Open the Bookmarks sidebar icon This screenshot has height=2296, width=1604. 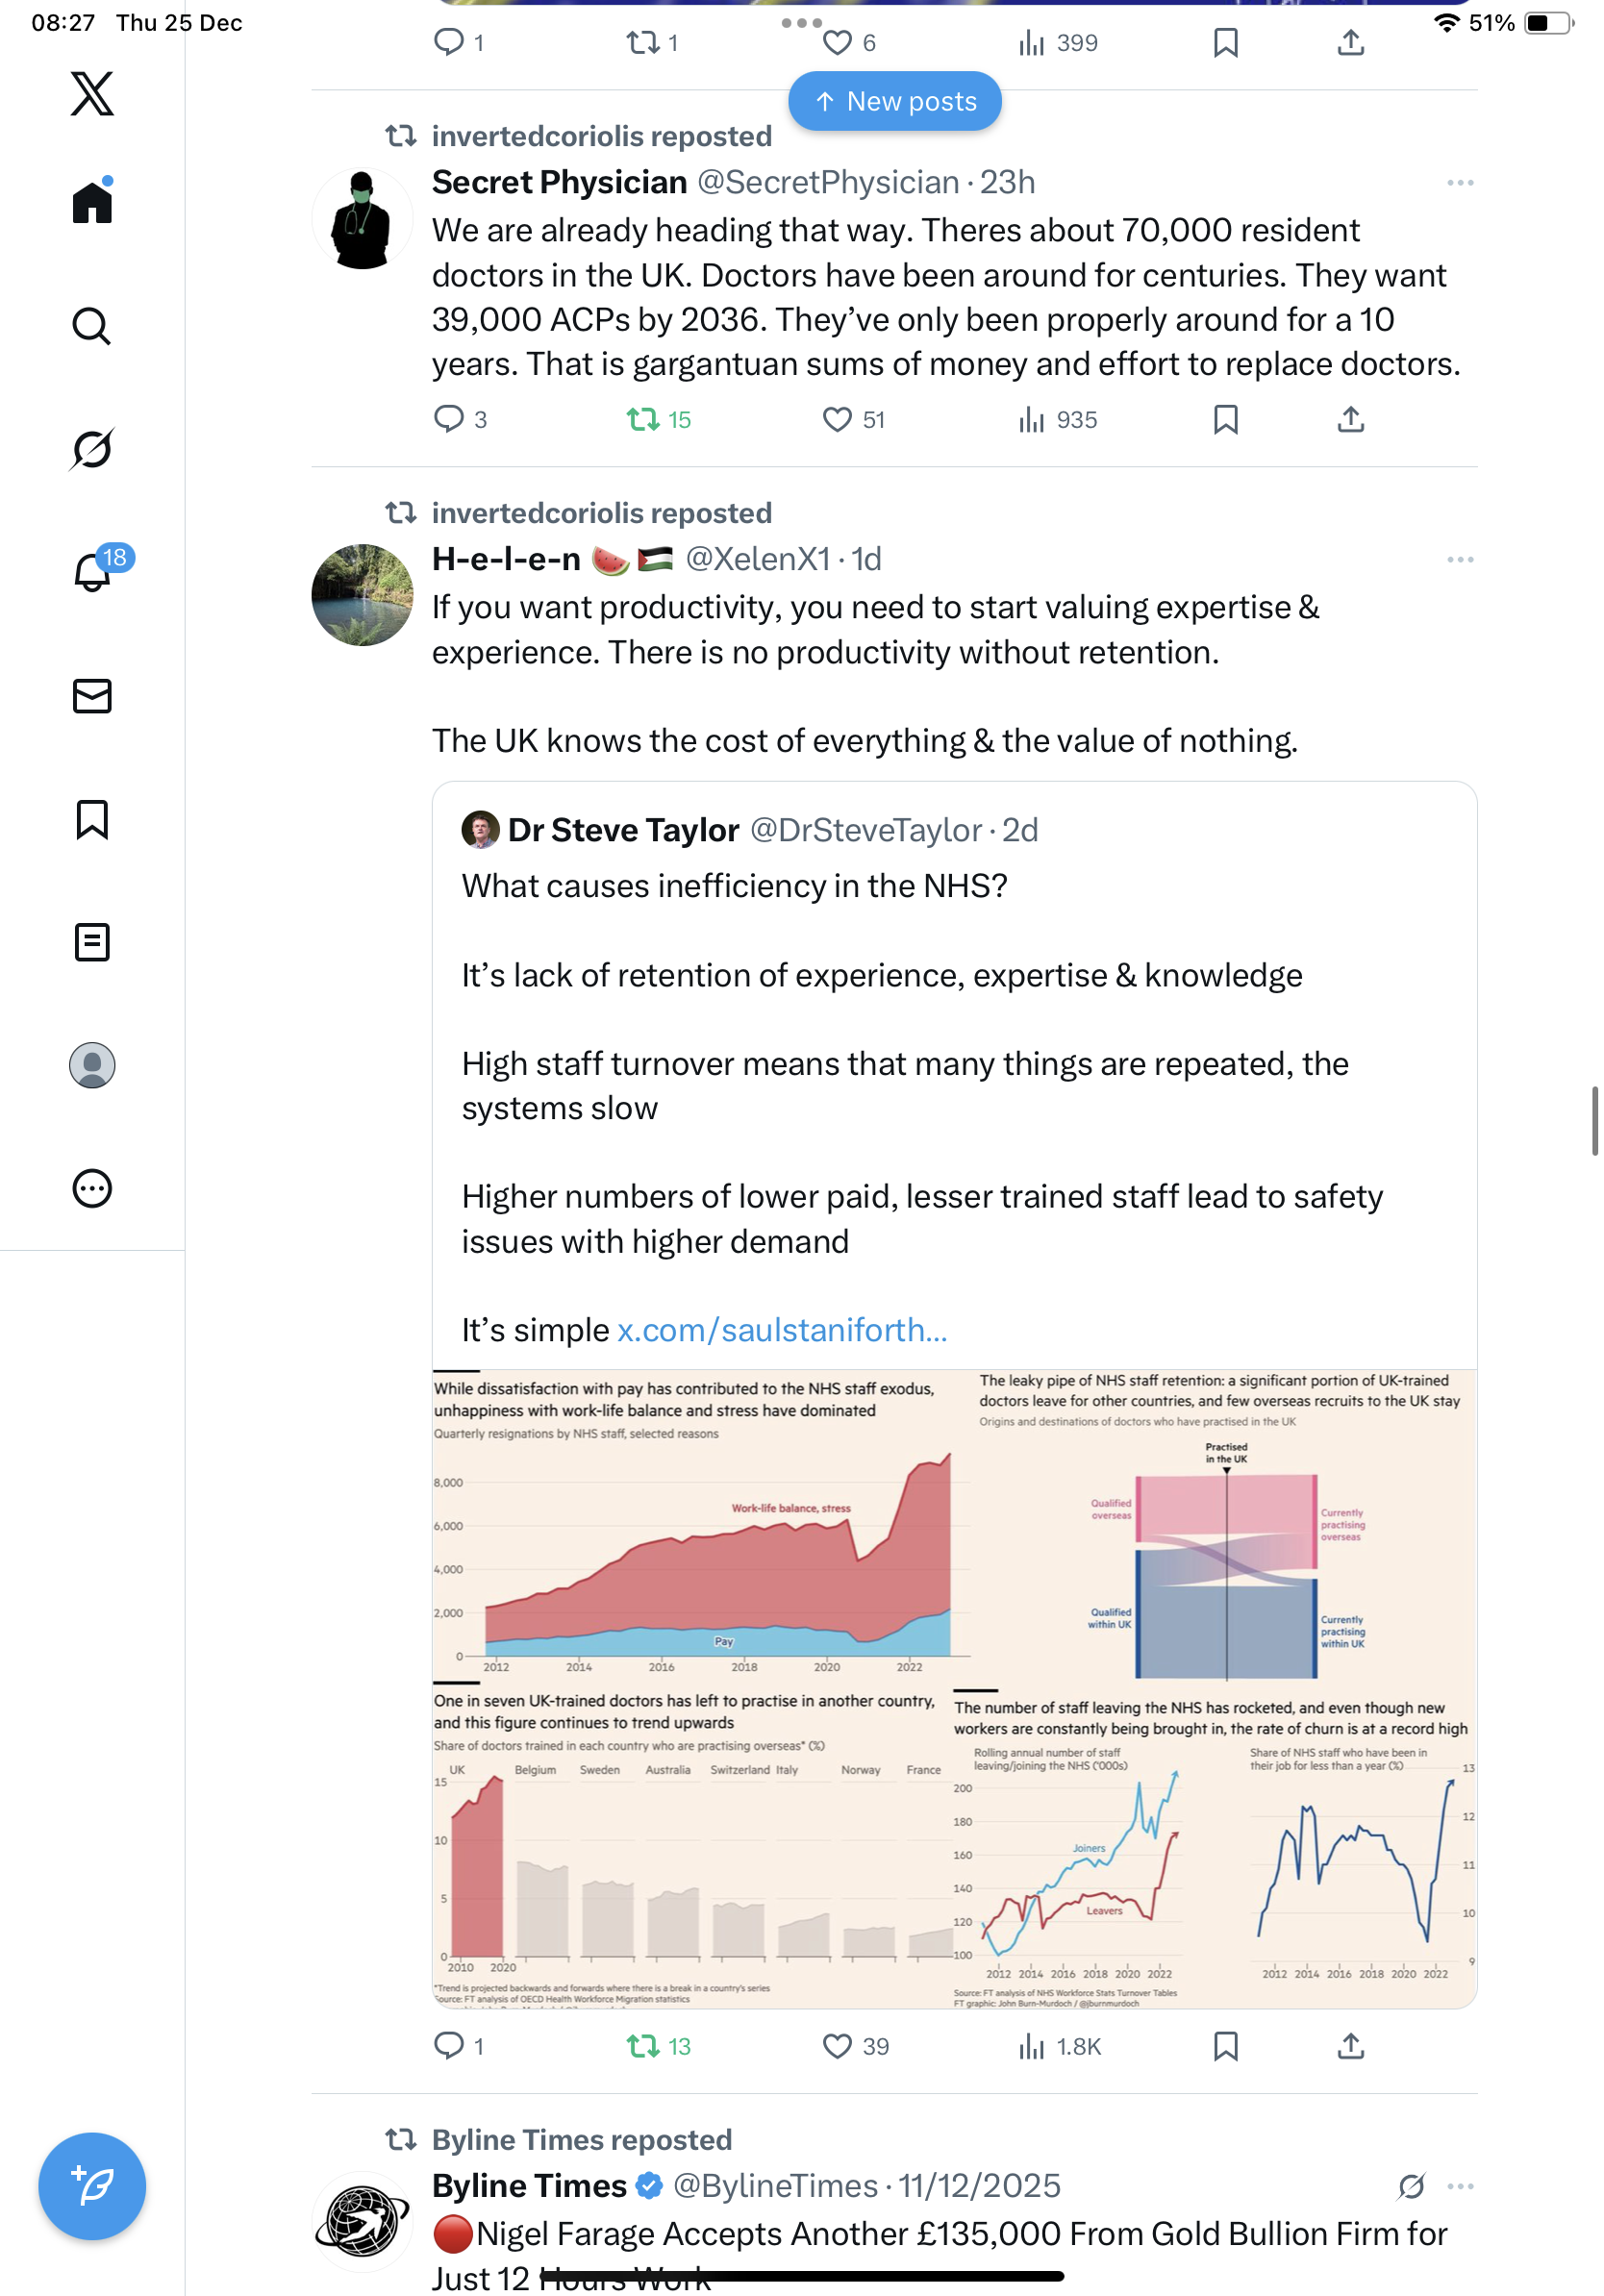pyautogui.click(x=92, y=819)
